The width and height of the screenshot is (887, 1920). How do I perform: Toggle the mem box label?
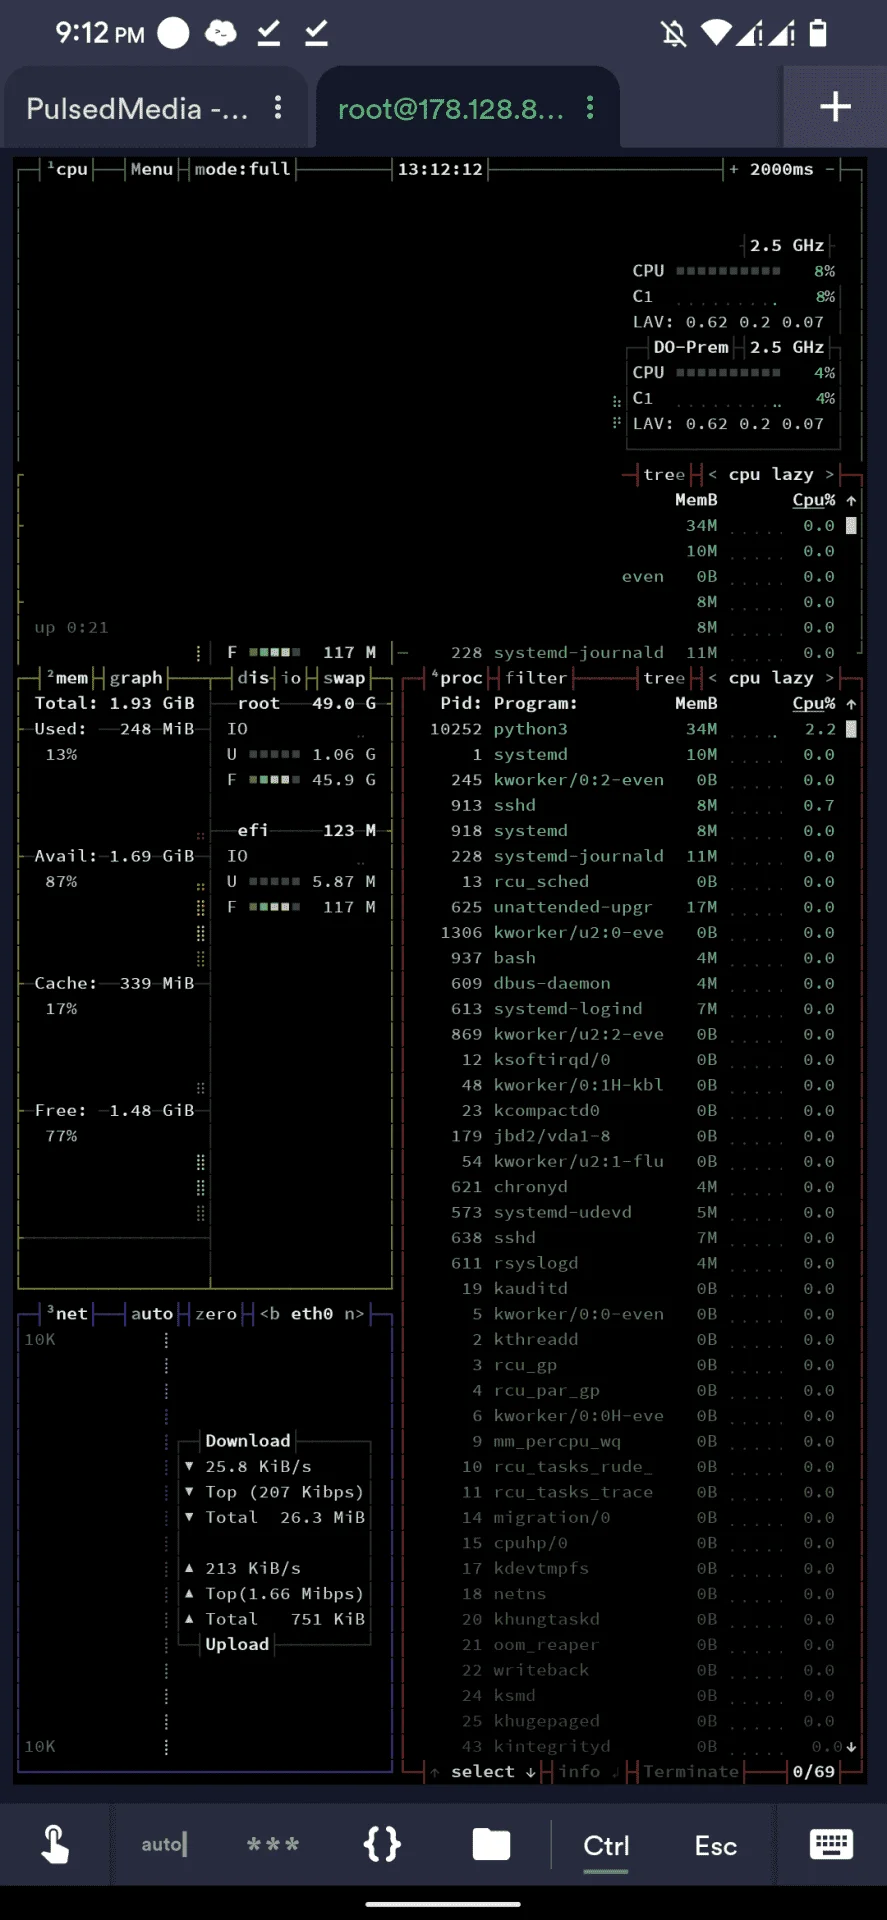pyautogui.click(x=68, y=678)
